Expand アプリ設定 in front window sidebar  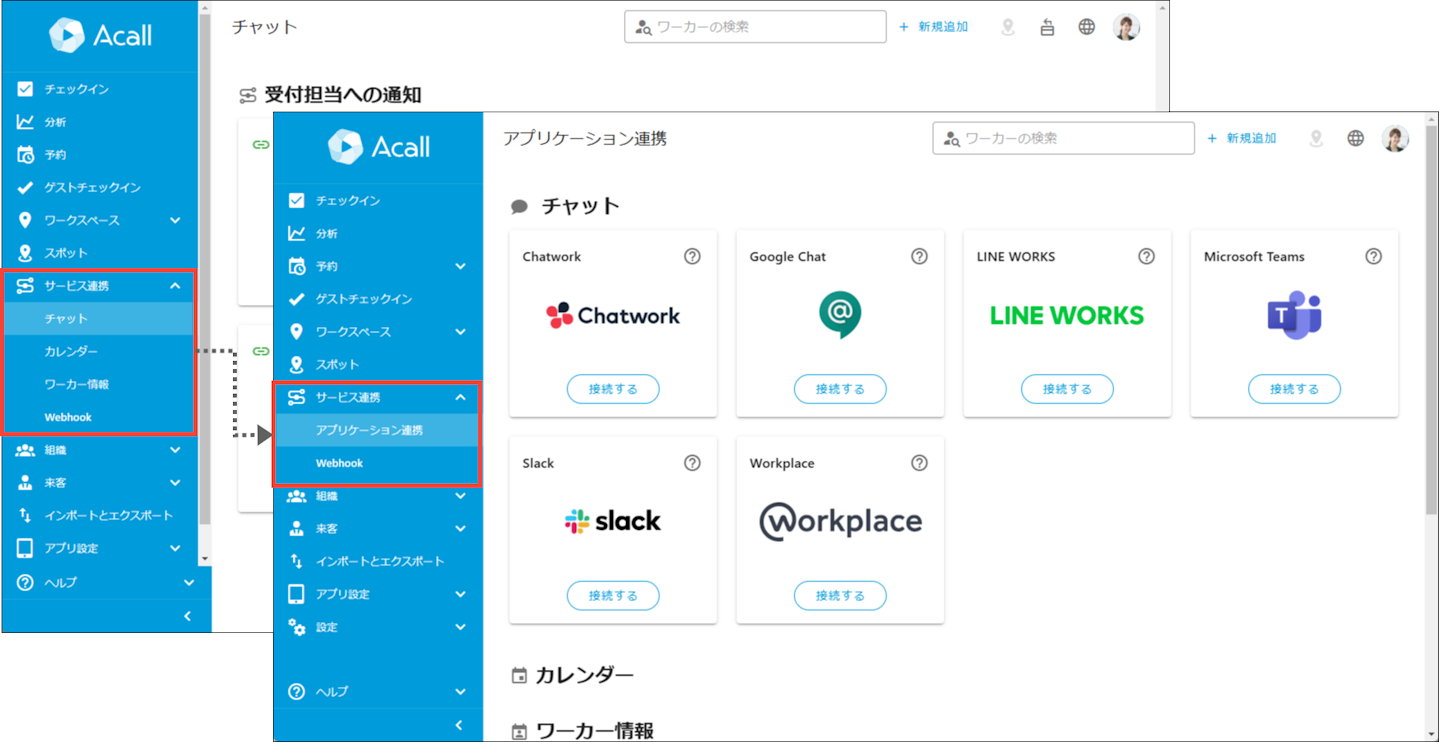click(x=460, y=594)
